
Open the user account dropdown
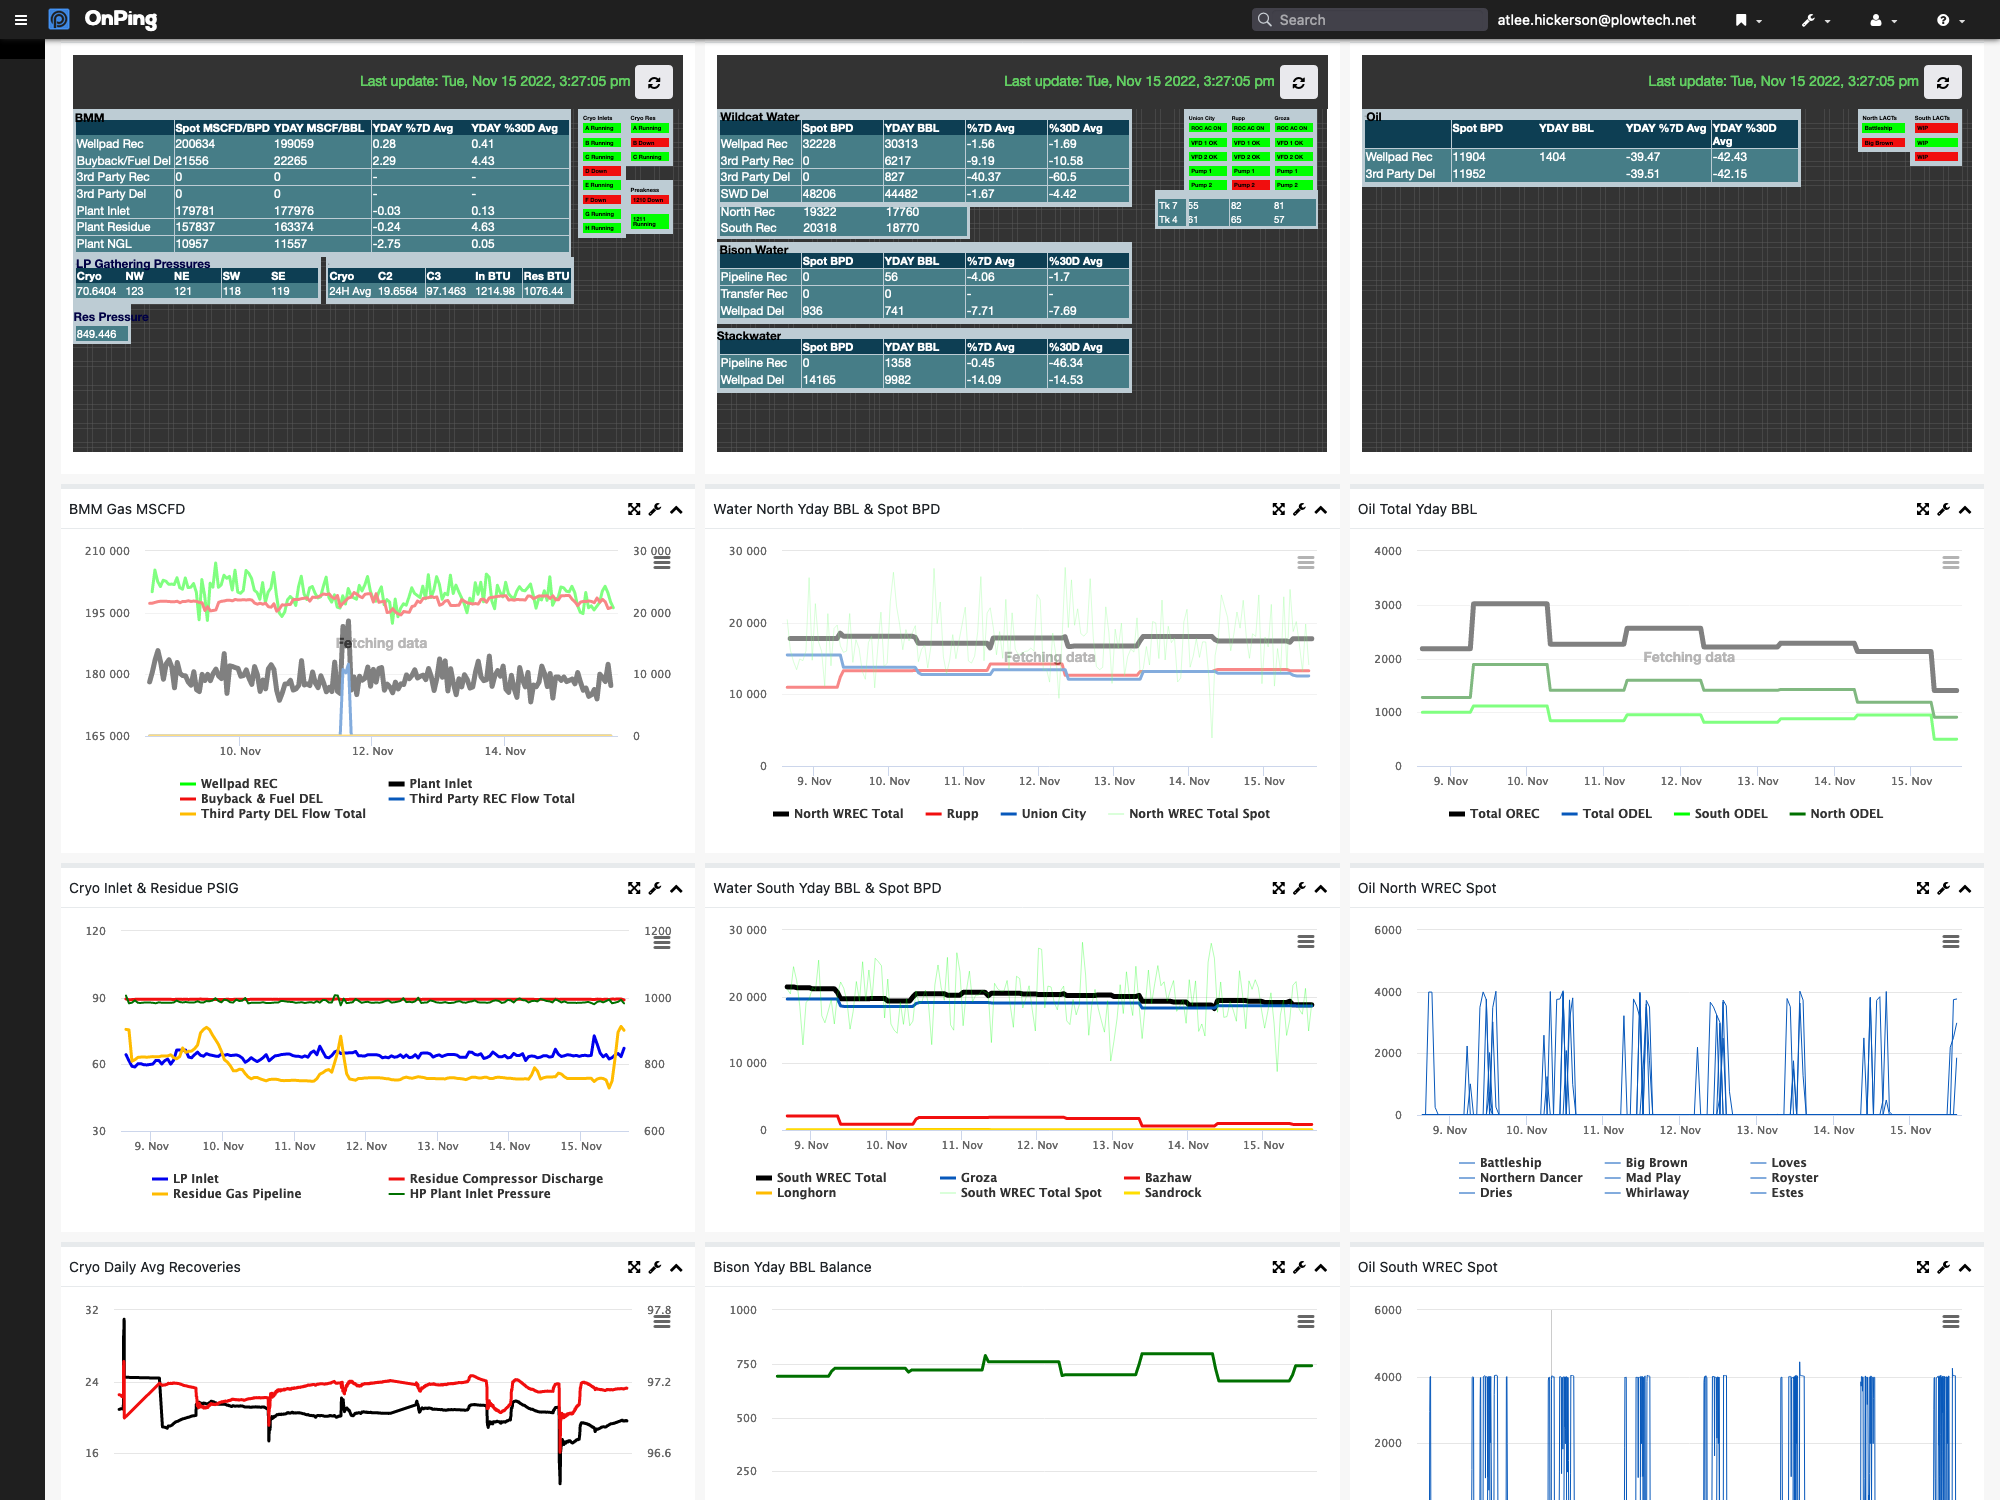(x=1881, y=19)
